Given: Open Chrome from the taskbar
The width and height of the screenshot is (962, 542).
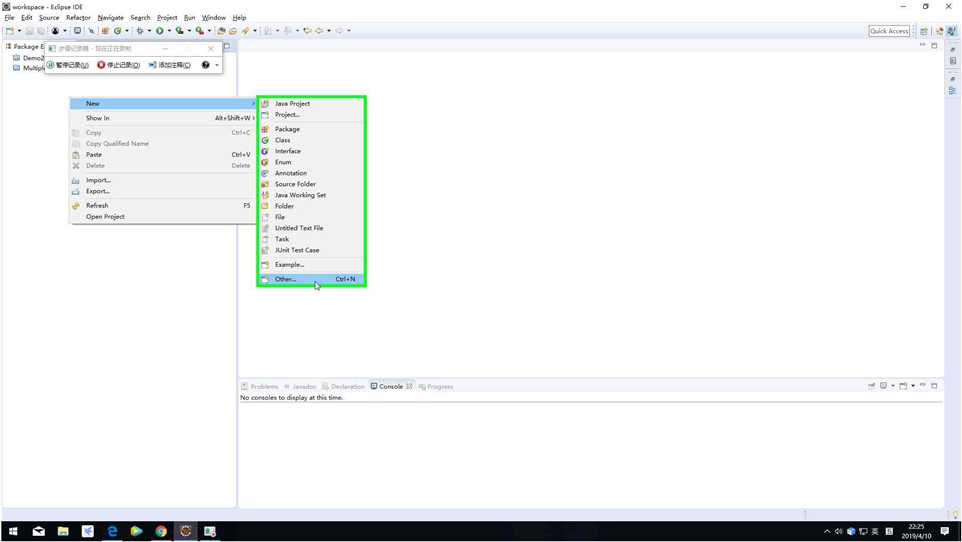Looking at the screenshot, I should click(x=161, y=531).
